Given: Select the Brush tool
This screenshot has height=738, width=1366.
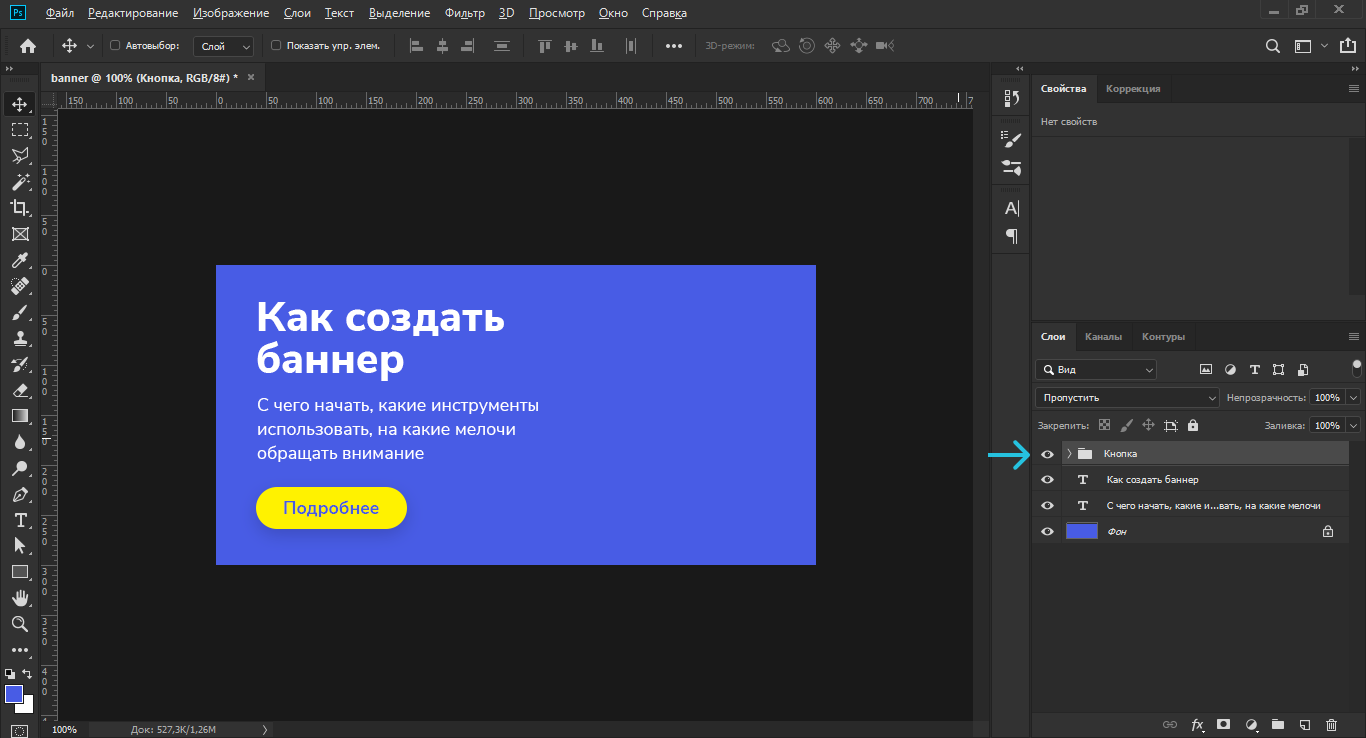Looking at the screenshot, I should point(19,312).
